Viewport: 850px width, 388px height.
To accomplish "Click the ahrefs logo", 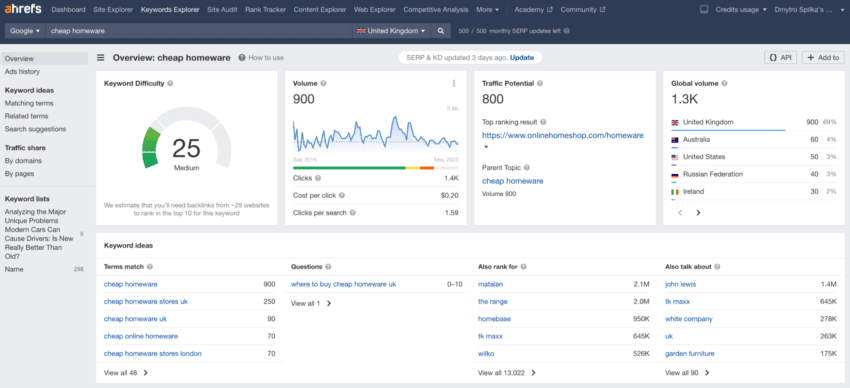I will [23, 10].
